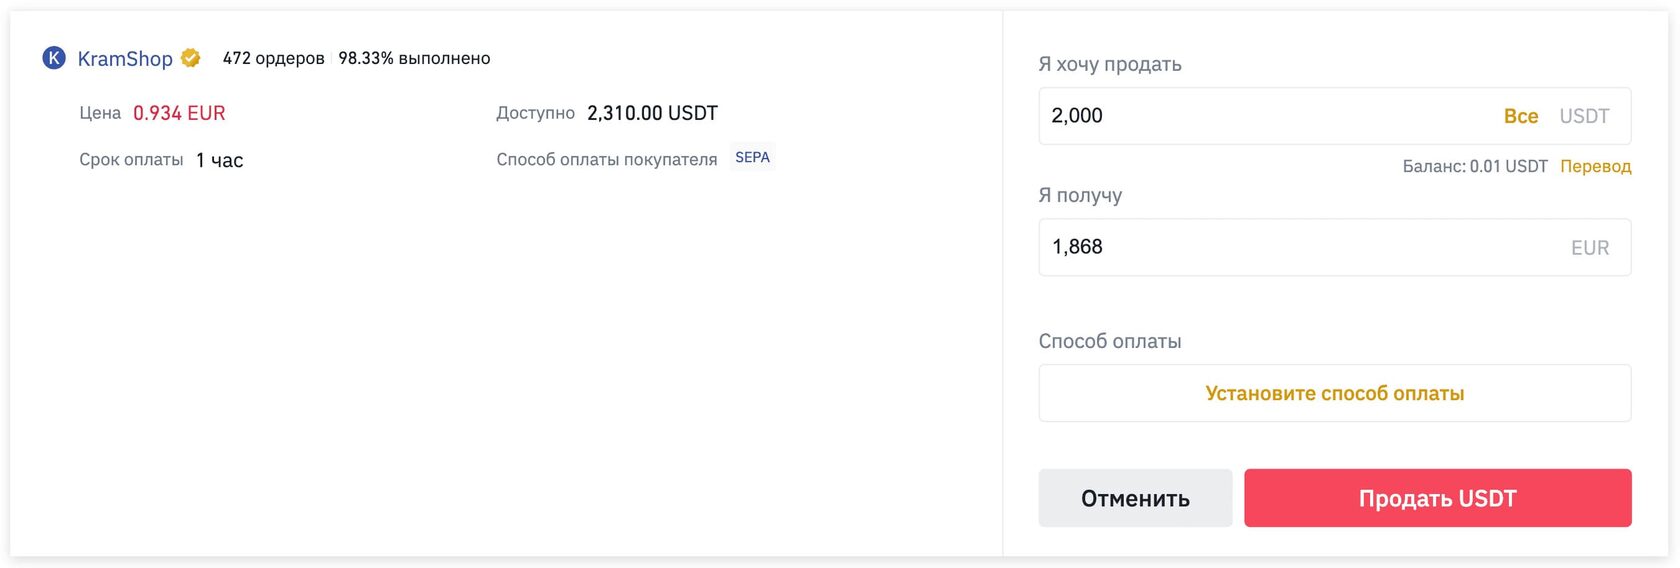The height and width of the screenshot is (568, 1680).
Task: Click the USDT currency suffix in sell field
Action: (1584, 116)
